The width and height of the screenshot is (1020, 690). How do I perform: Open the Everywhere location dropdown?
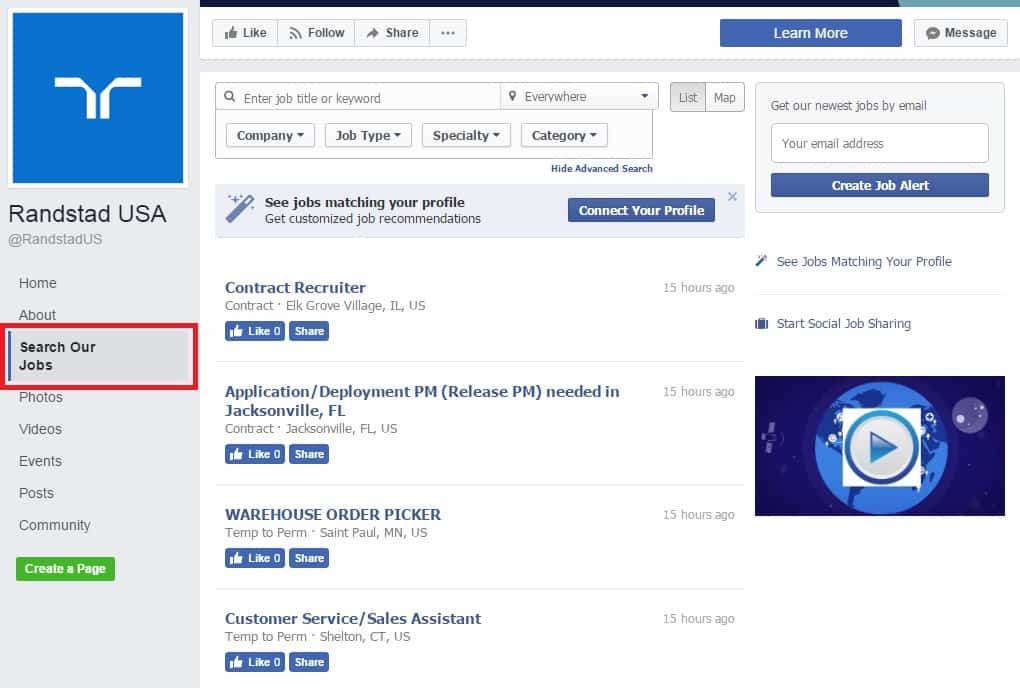[579, 97]
